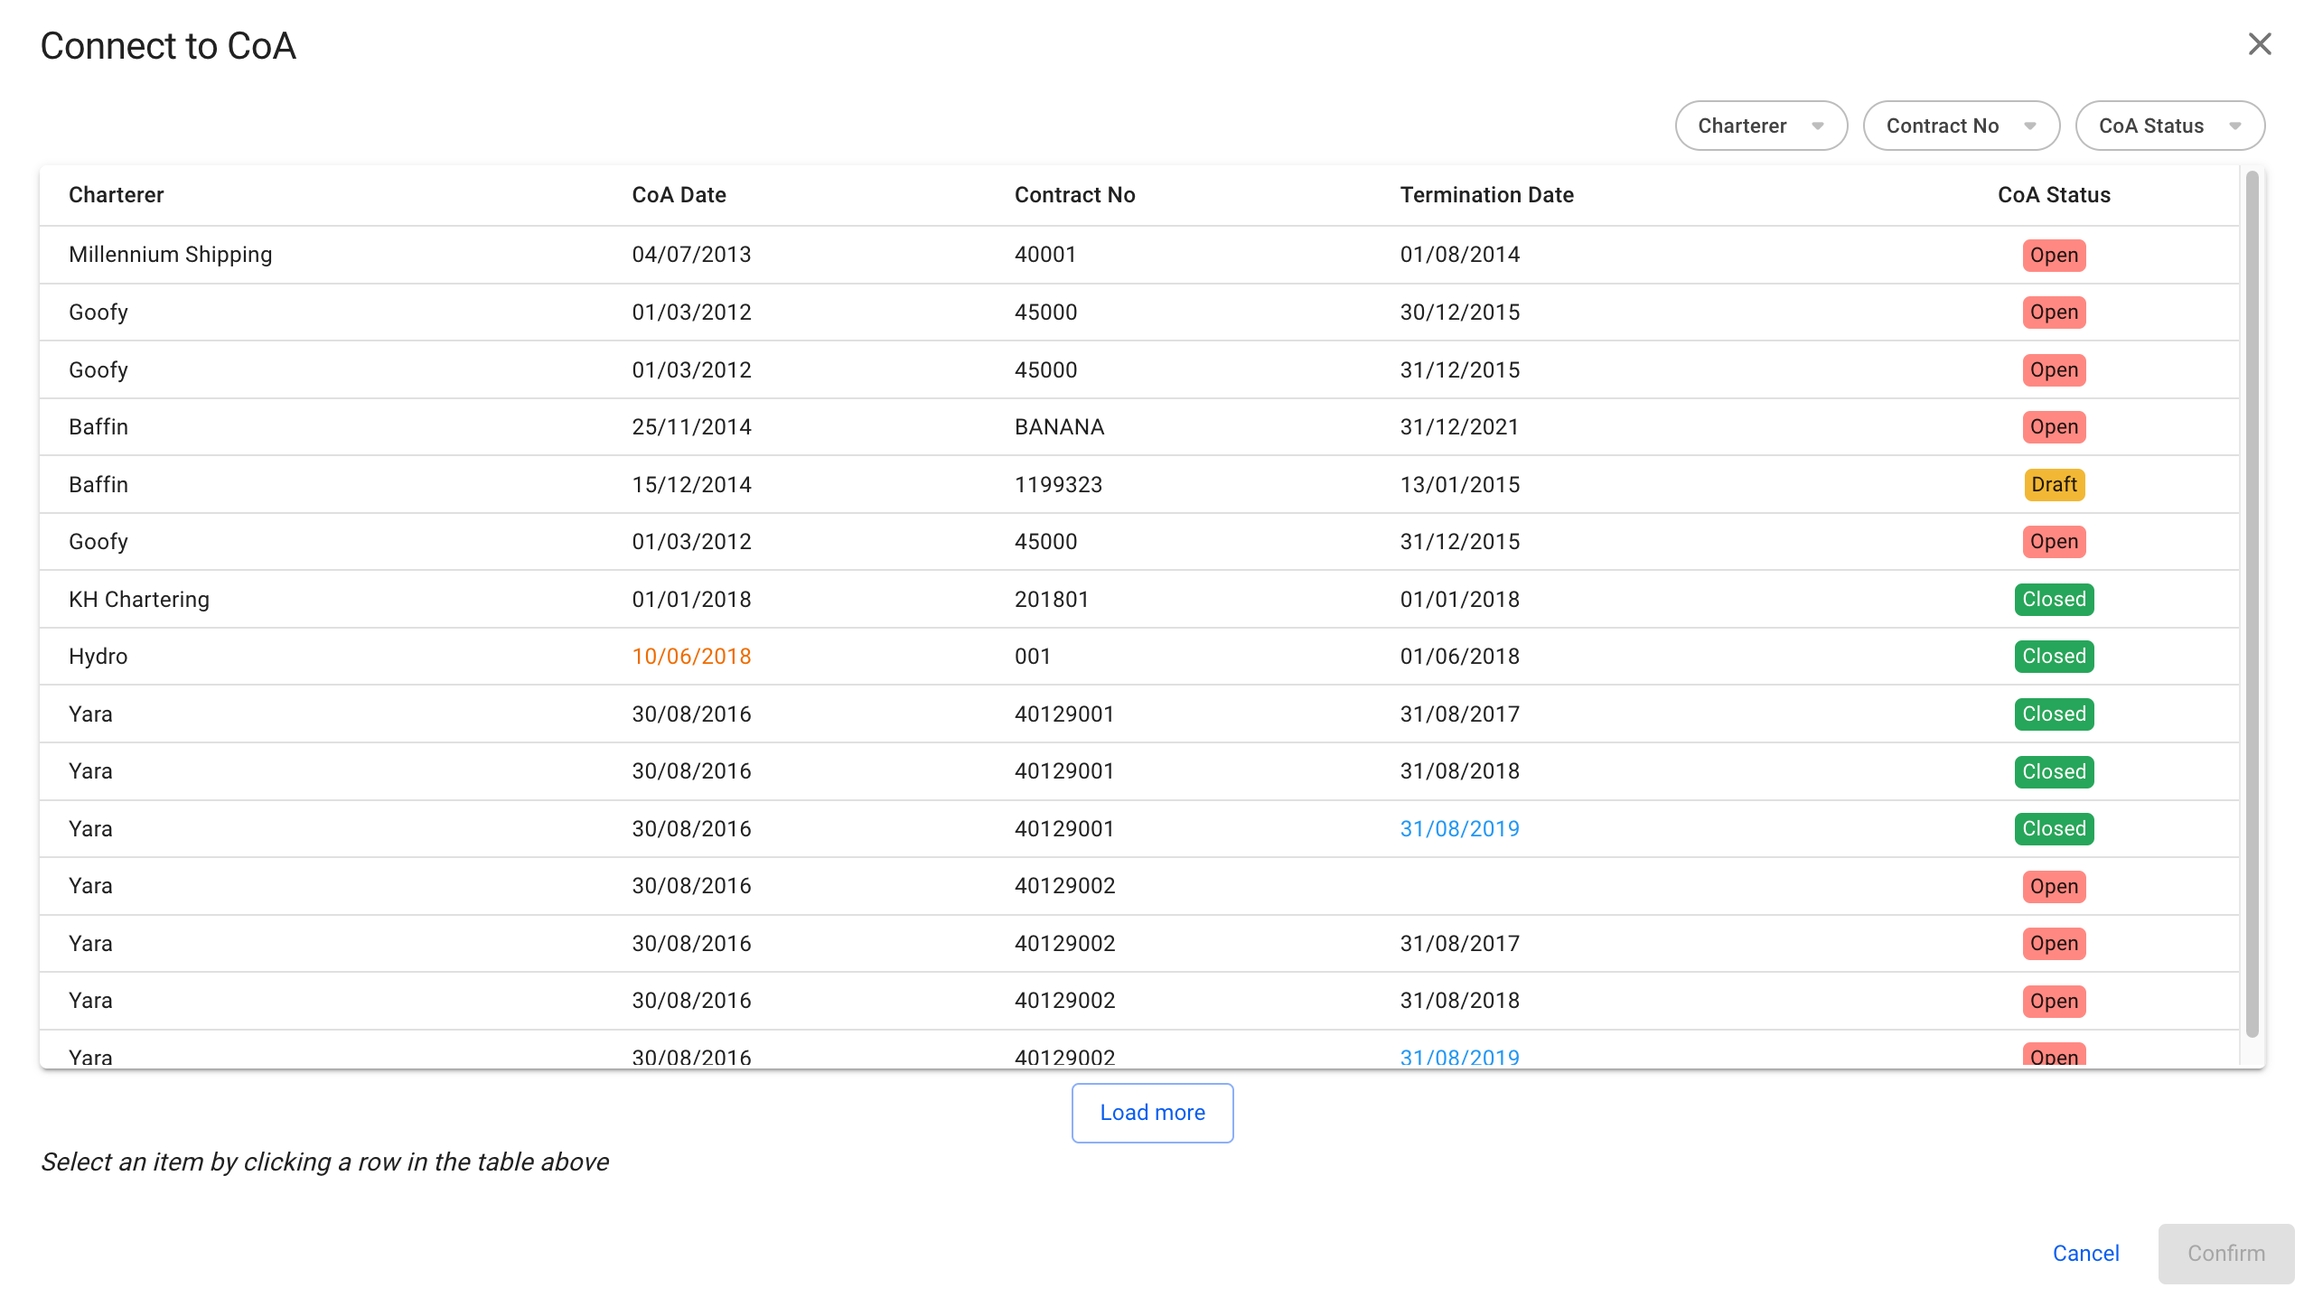The image size is (2304, 1297).
Task: Click the blue 31/08/2019 date in Closed row
Action: [1459, 829]
